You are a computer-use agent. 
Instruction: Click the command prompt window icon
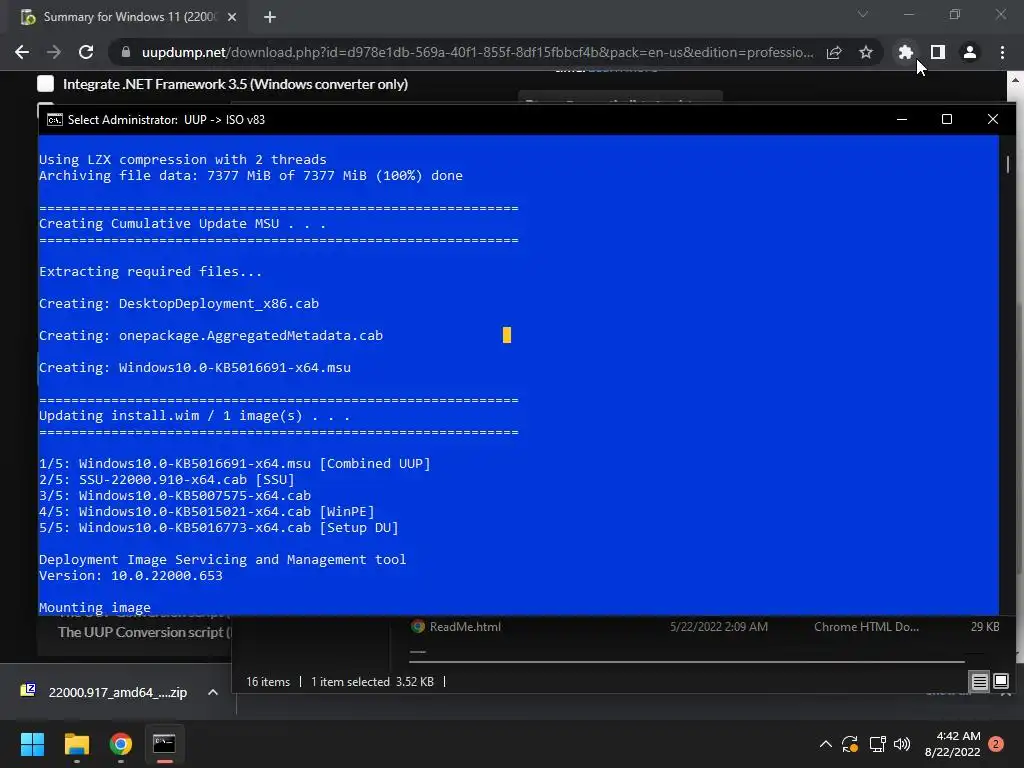(55, 120)
